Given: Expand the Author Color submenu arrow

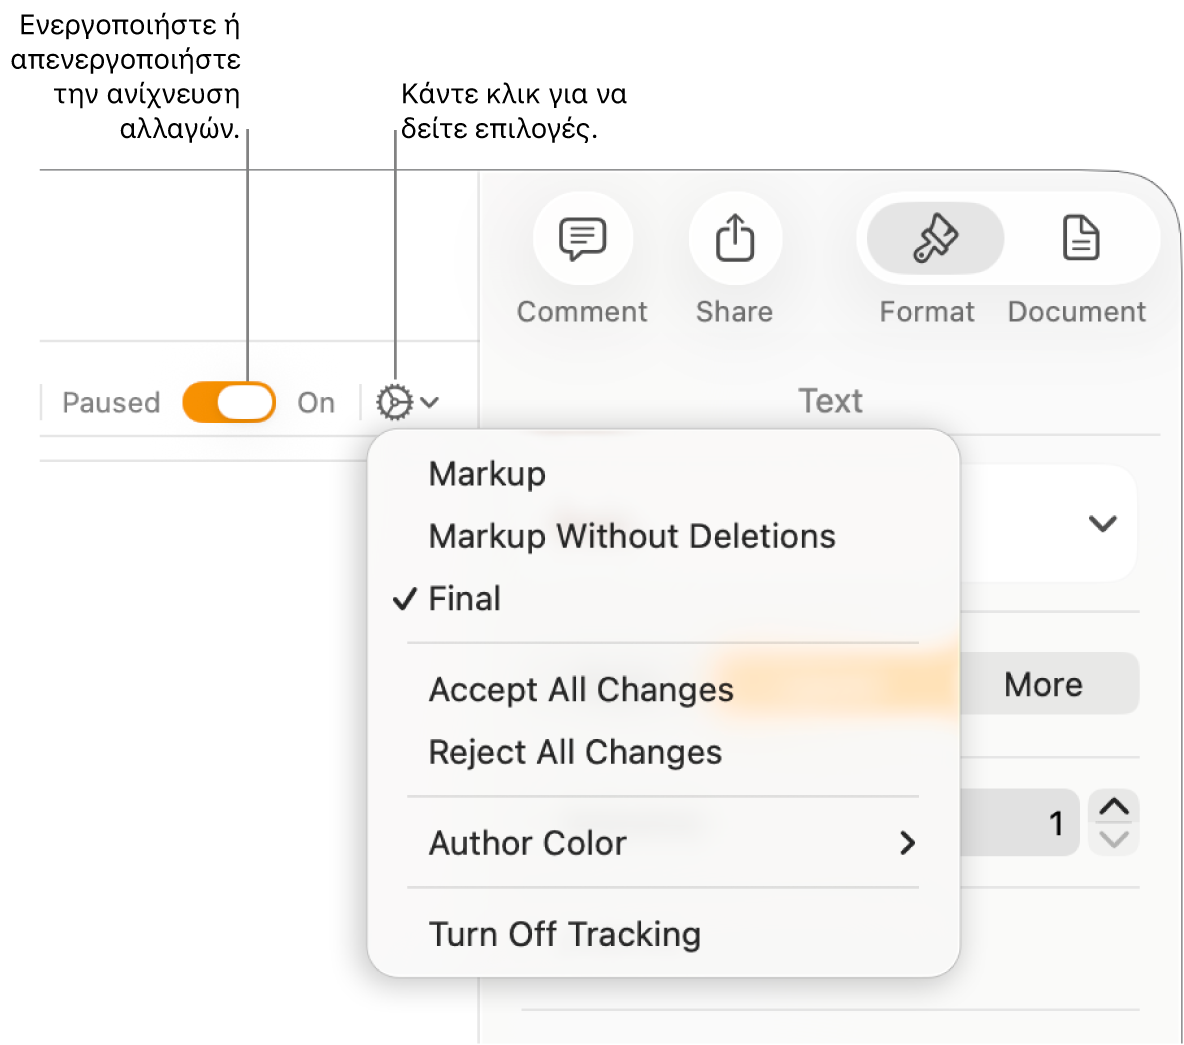Looking at the screenshot, I should coord(907,843).
